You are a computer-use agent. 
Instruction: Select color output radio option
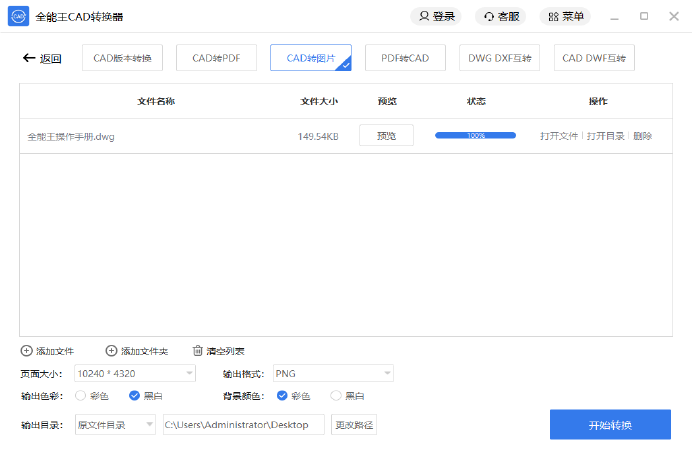click(81, 396)
